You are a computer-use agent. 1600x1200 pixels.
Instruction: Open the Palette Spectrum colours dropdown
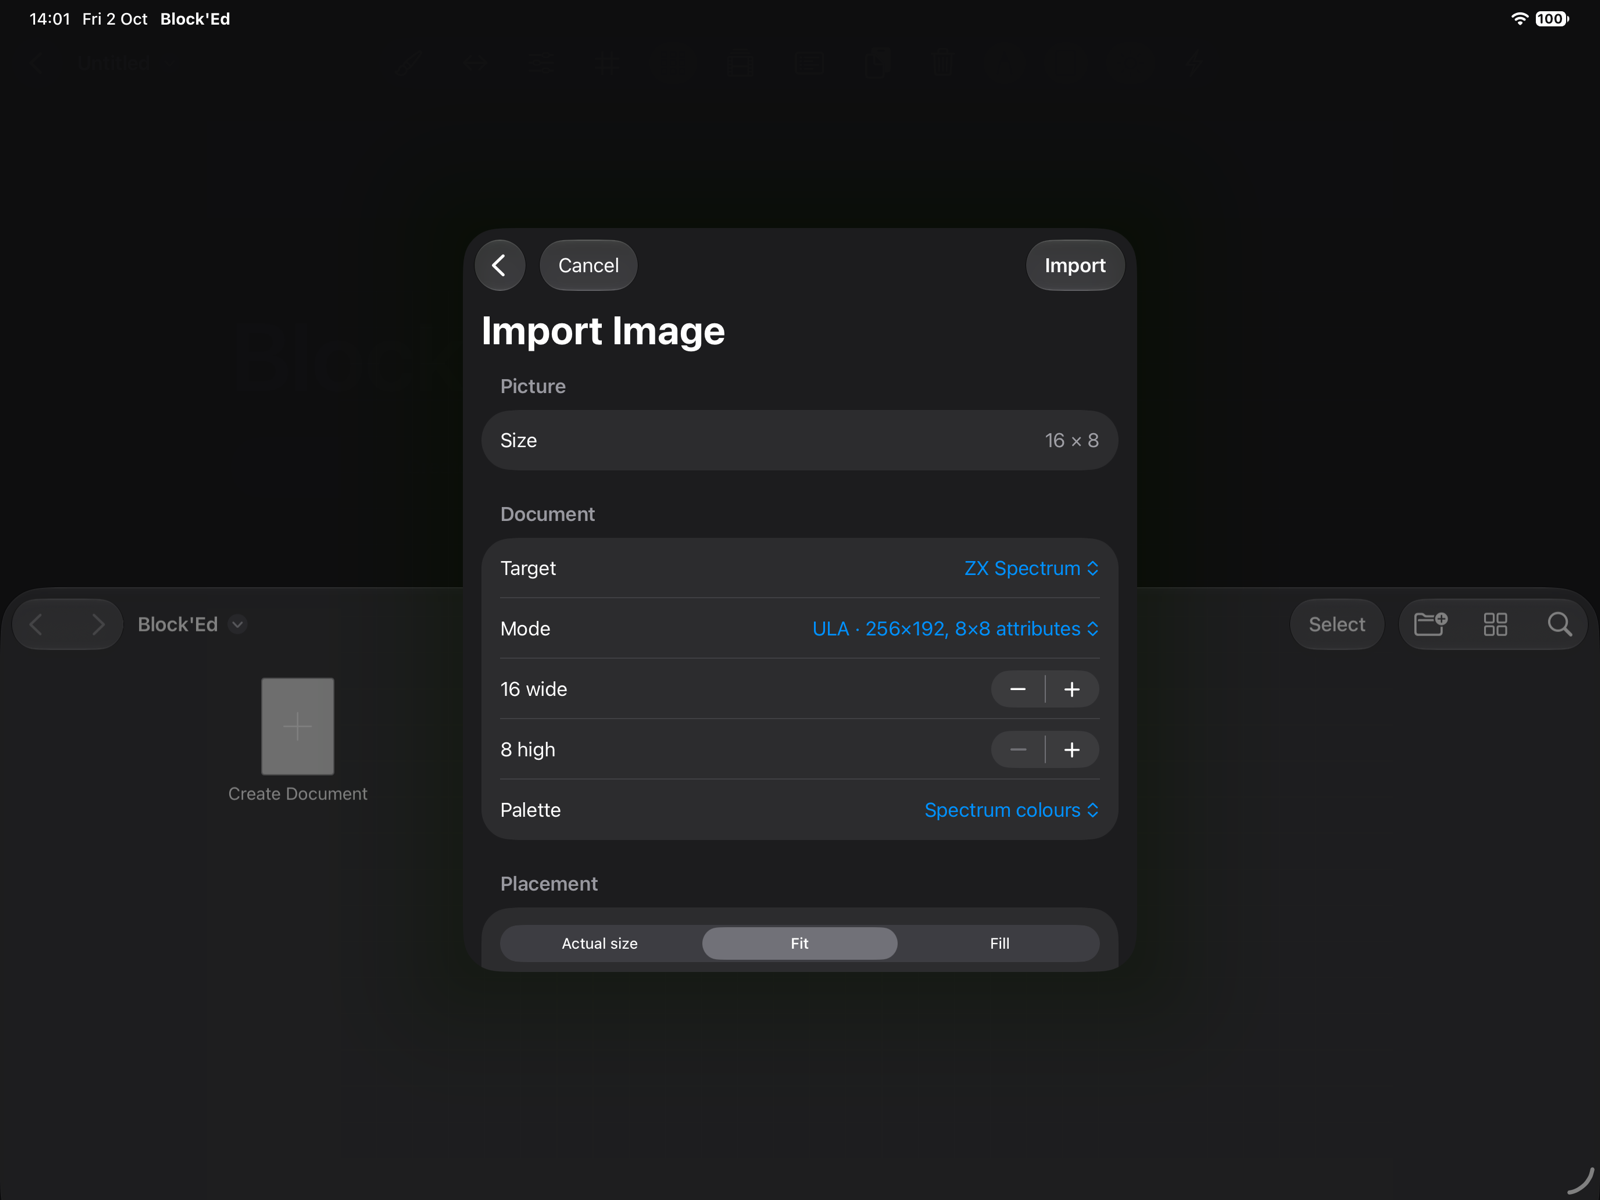pyautogui.click(x=1011, y=810)
